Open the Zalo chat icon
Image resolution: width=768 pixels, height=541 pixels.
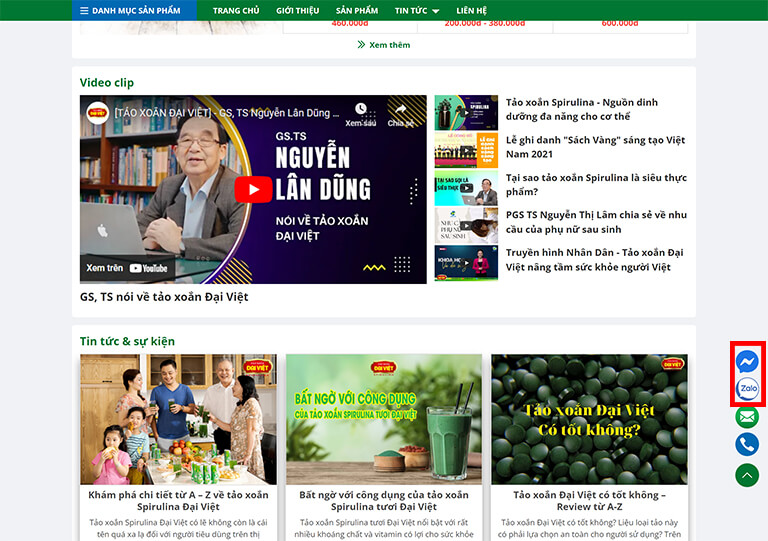point(747,389)
